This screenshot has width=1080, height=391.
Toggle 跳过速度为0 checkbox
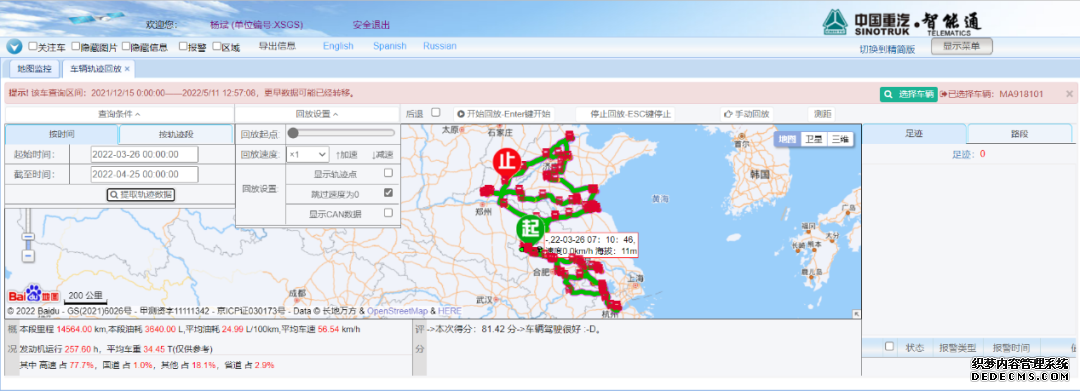[388, 193]
